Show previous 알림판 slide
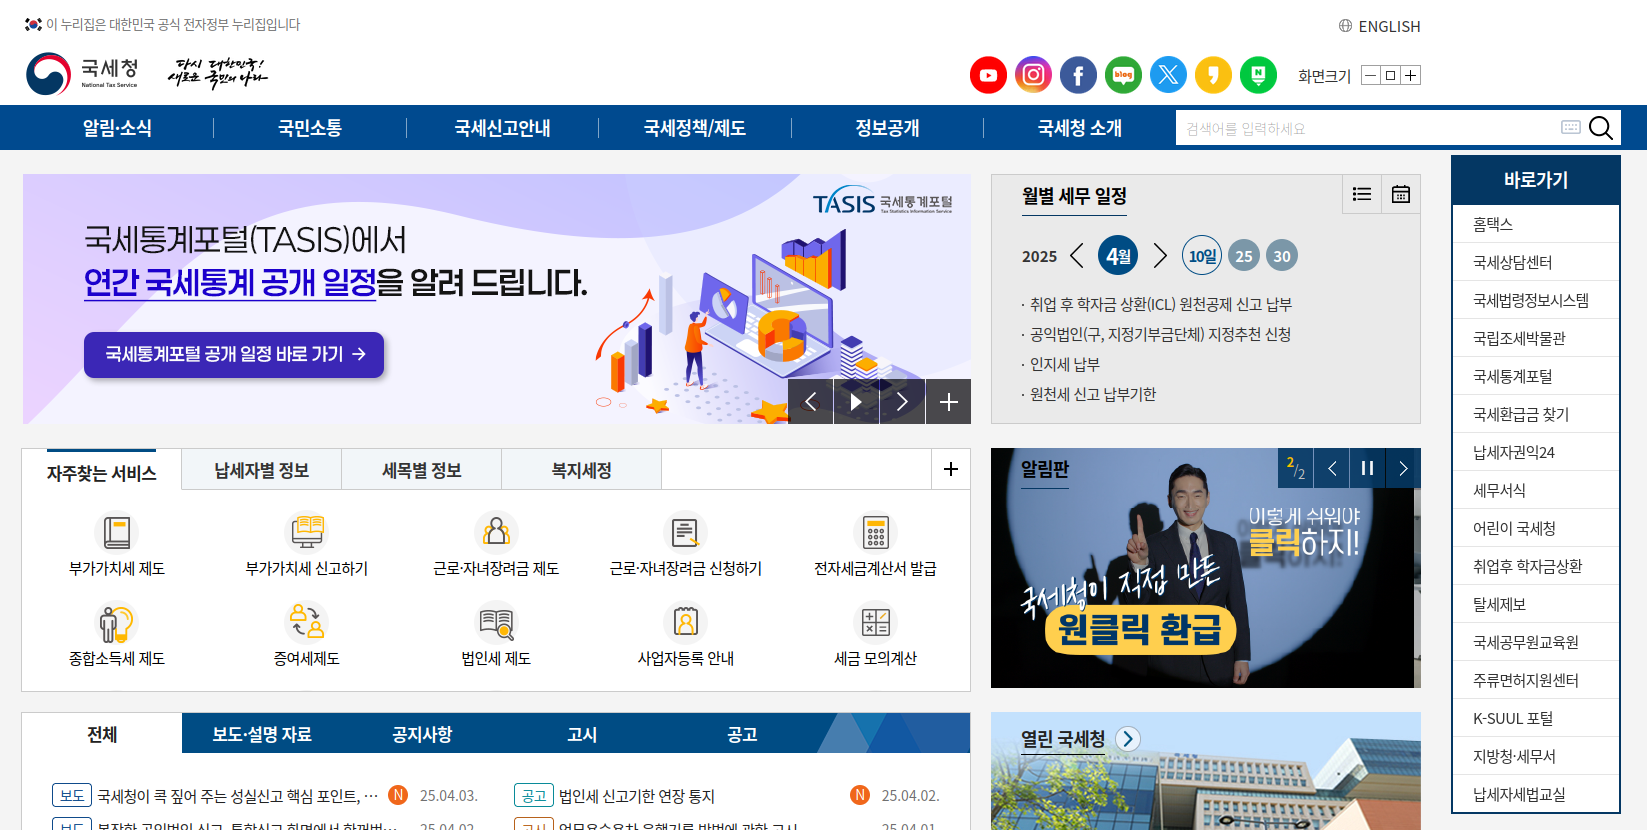Screen dimensions: 1647x830 (x=1332, y=468)
